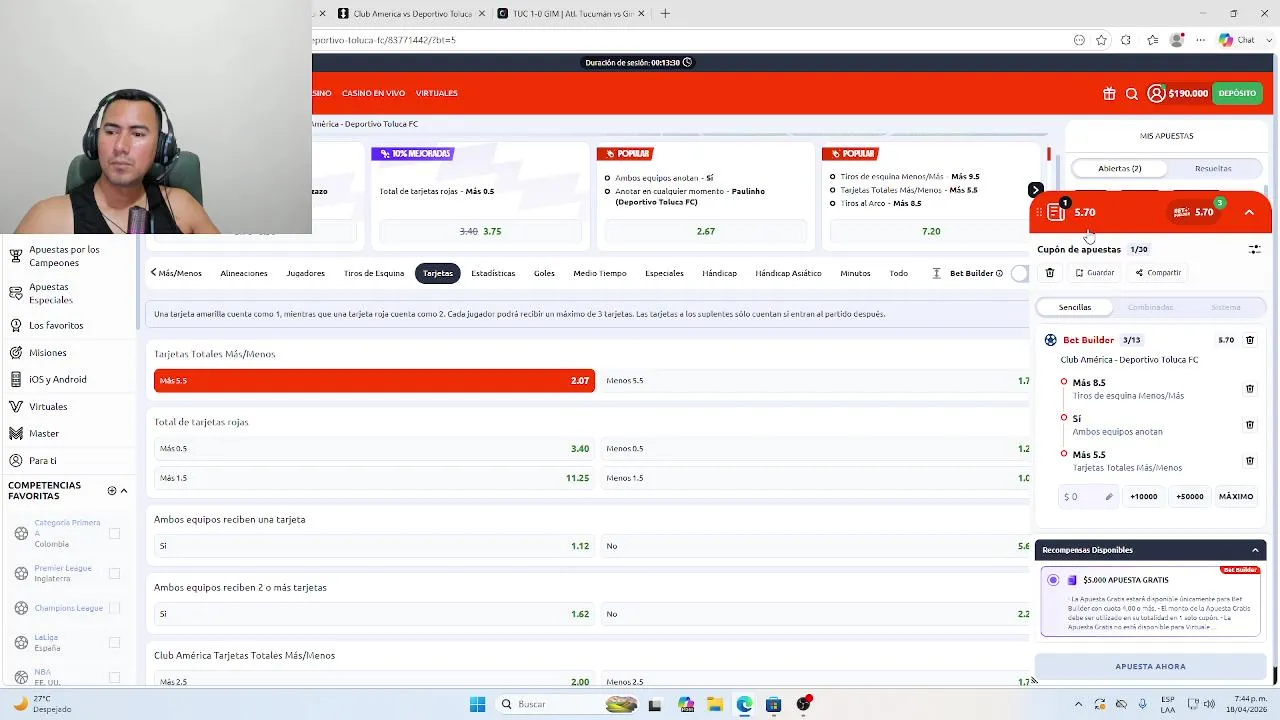Viewport: 1280px width, 720px height.
Task: Collapse Competencias Favoritas section chevron
Action: click(124, 491)
